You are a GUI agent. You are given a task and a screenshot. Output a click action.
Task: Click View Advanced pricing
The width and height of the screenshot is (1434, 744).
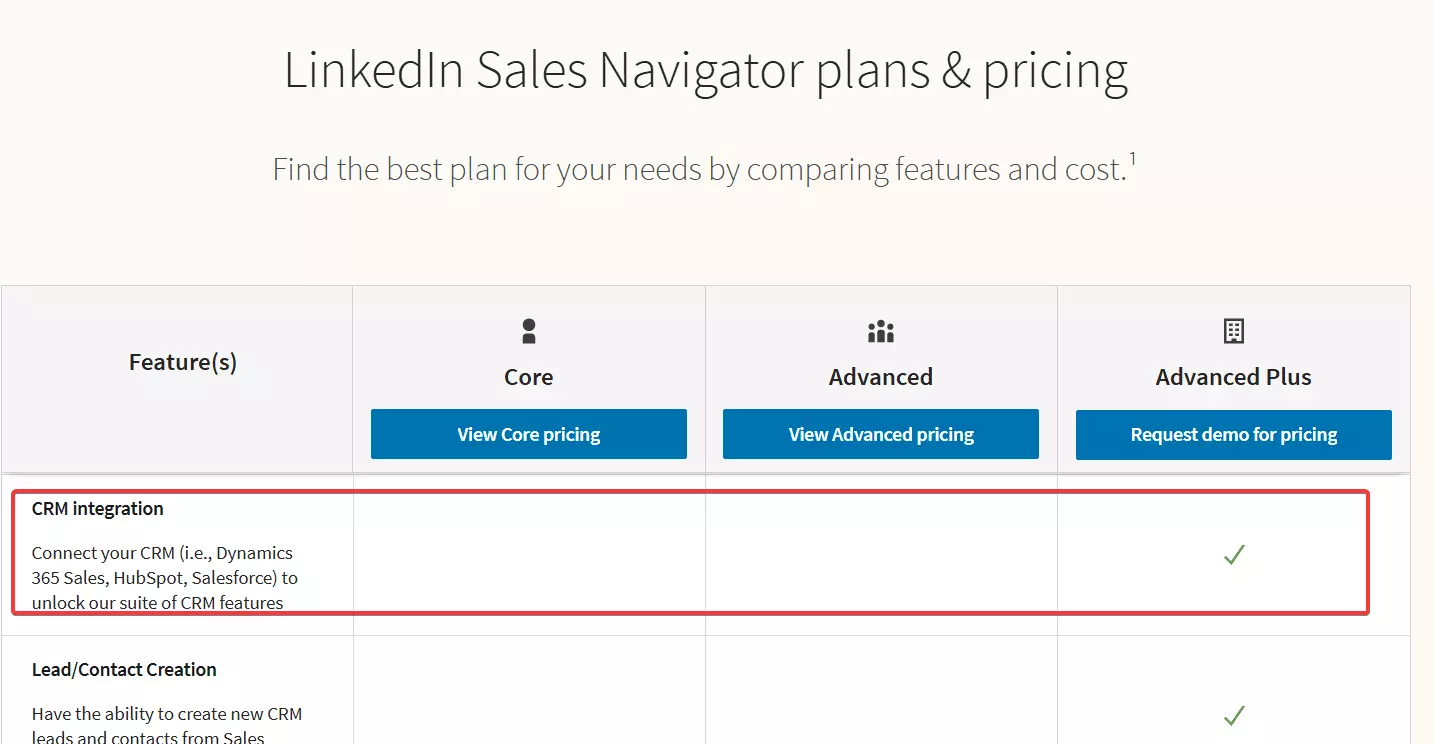pos(880,434)
